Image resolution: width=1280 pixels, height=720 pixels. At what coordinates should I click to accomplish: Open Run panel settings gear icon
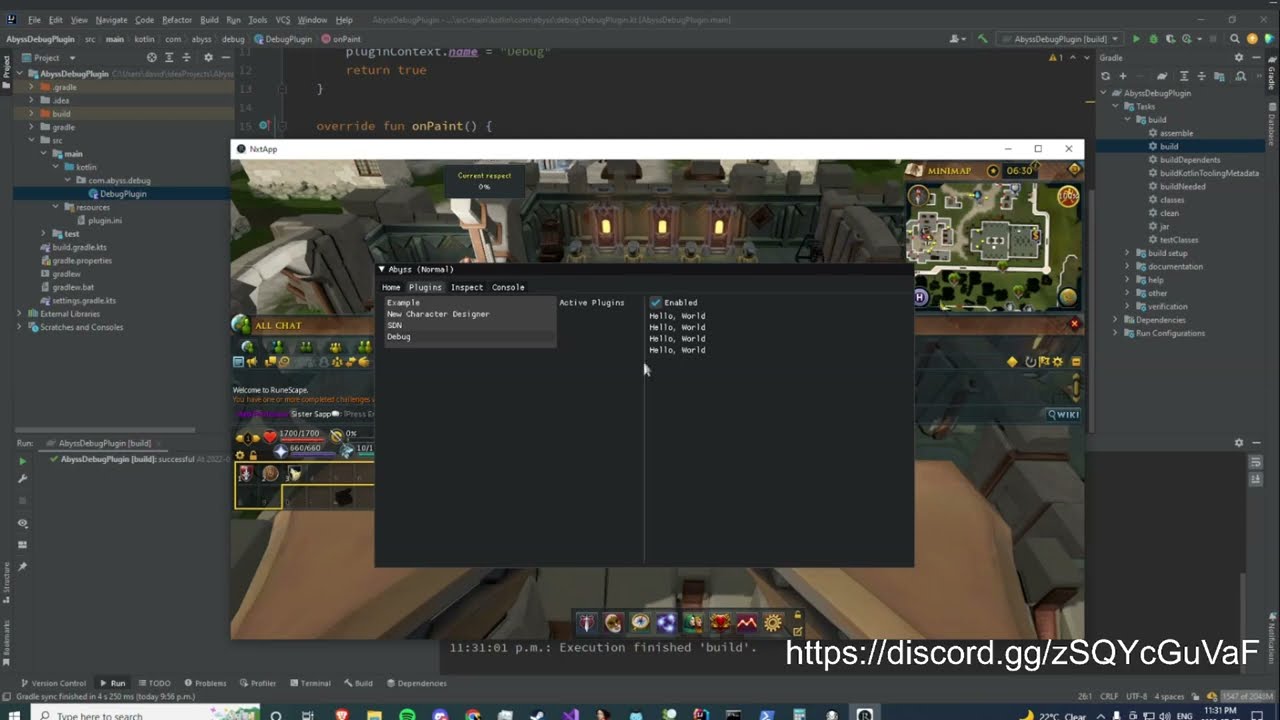(x=1239, y=443)
